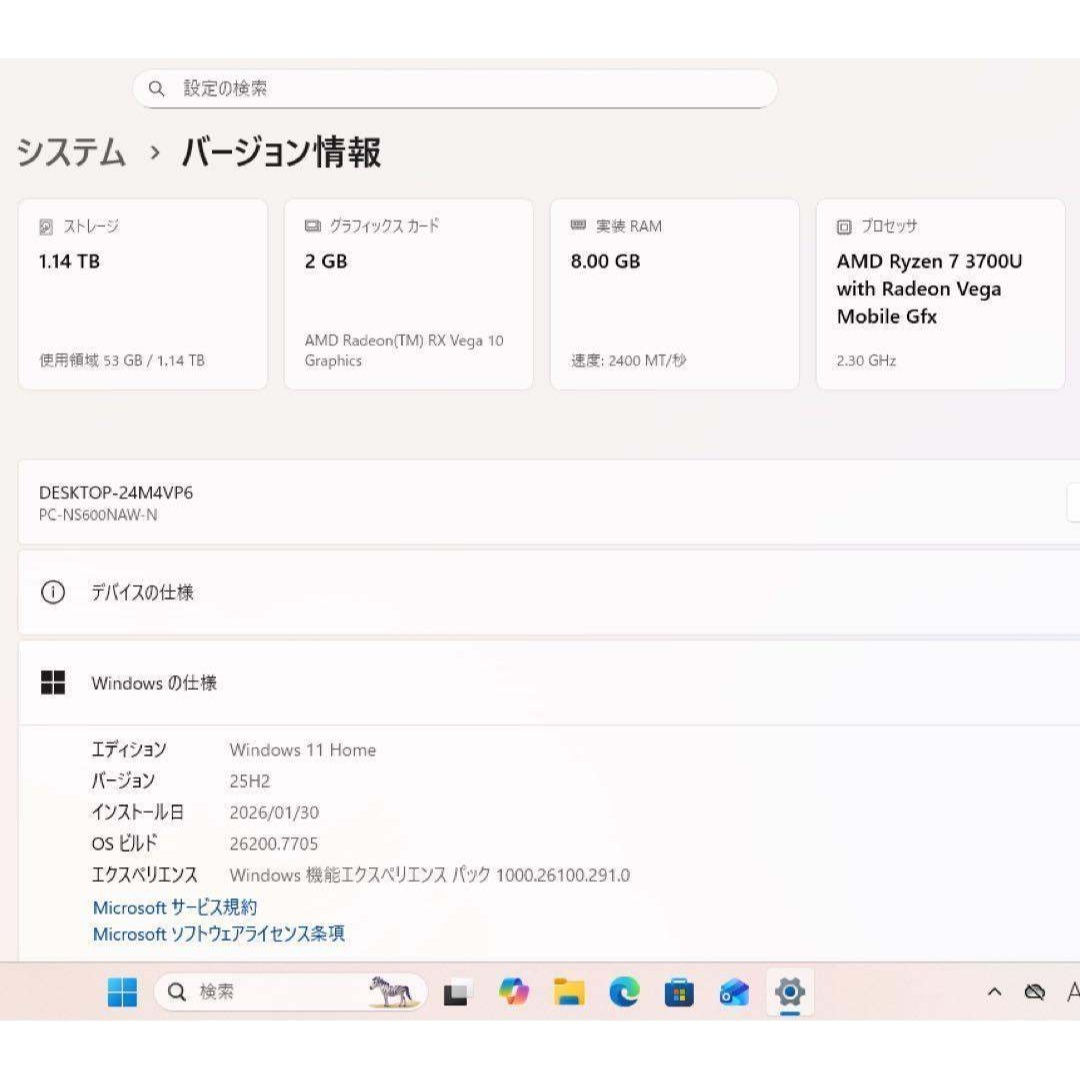Click the info icon beside デバイスの仕様

coord(53,592)
